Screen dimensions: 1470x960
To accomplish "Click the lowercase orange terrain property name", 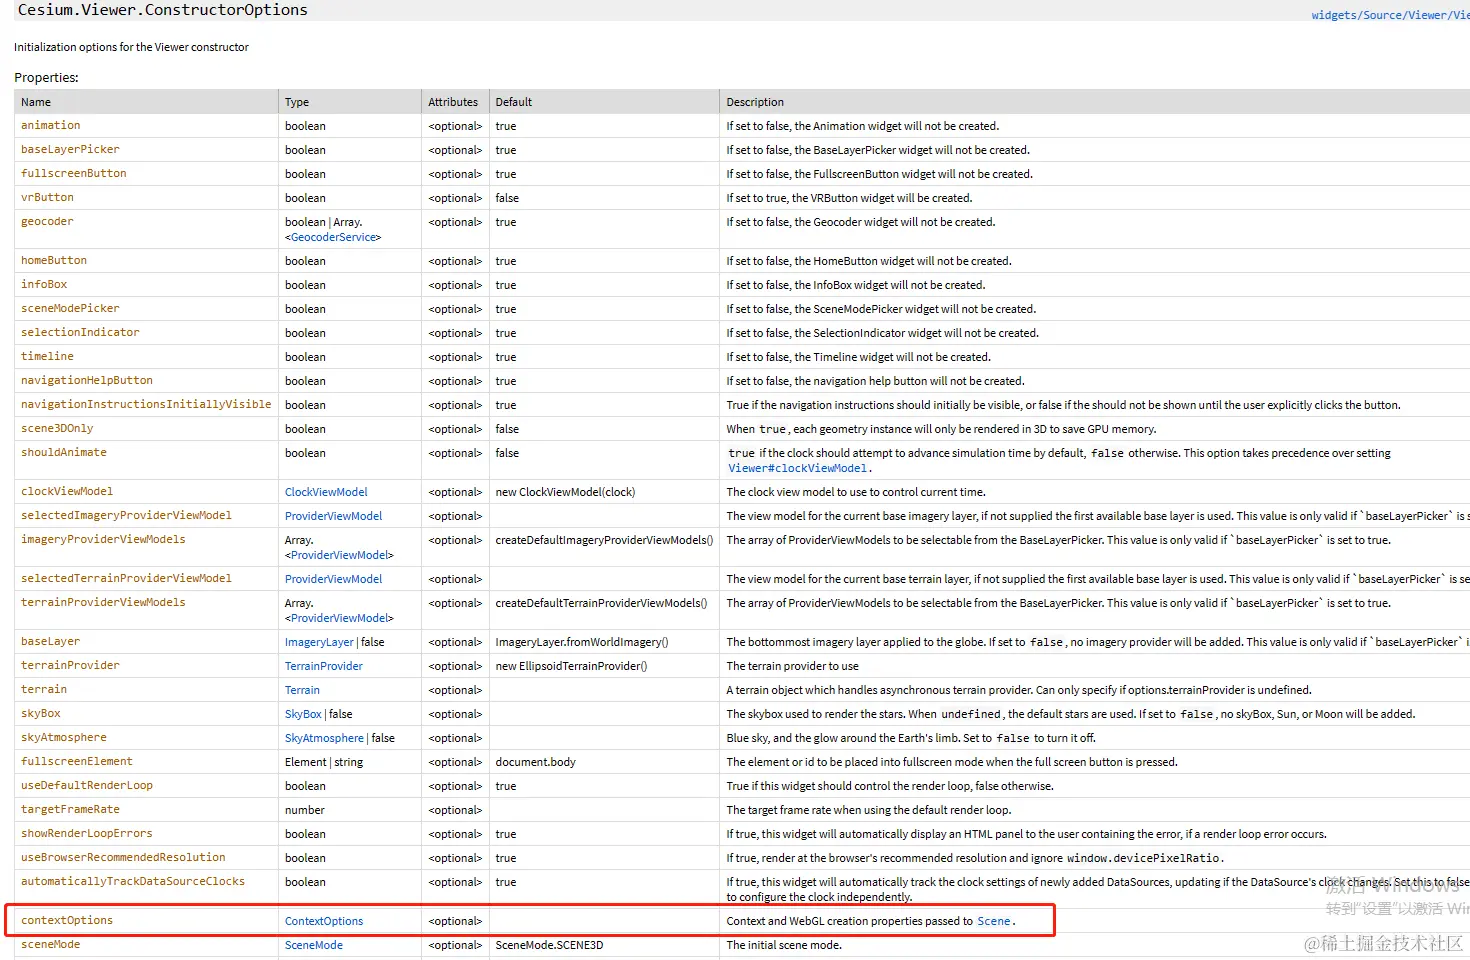I will coord(44,689).
